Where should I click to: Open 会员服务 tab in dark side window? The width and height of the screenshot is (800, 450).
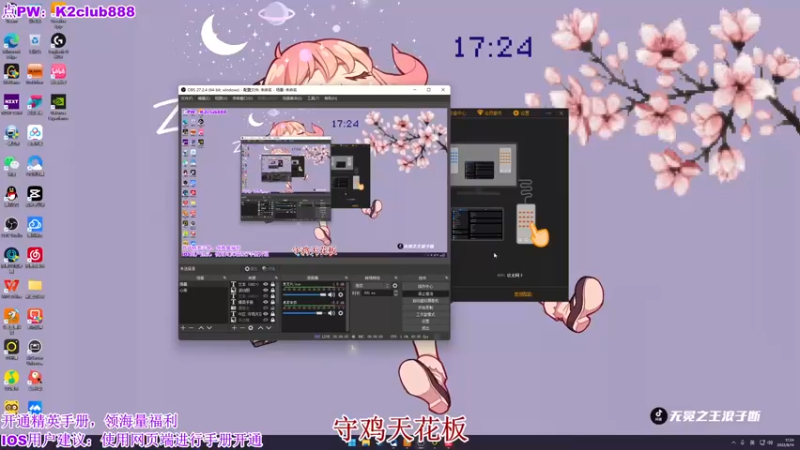tap(490, 113)
